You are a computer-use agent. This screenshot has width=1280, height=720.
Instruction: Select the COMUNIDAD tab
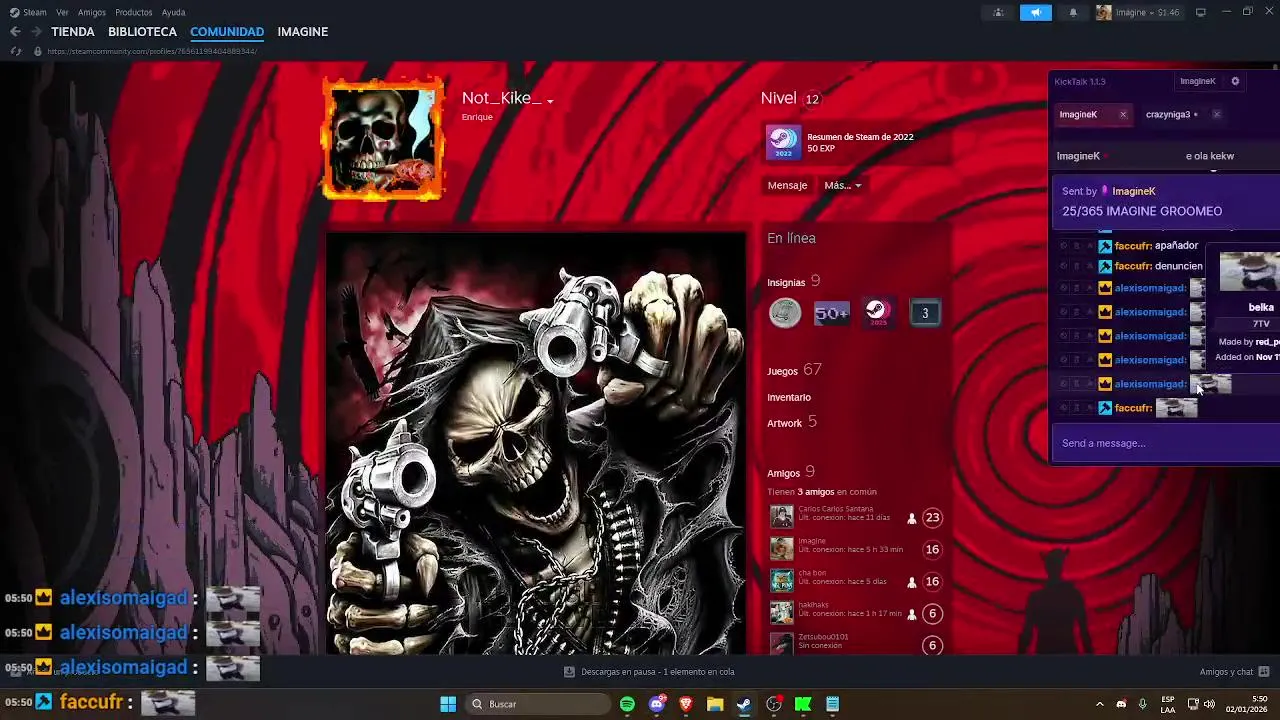227,32
